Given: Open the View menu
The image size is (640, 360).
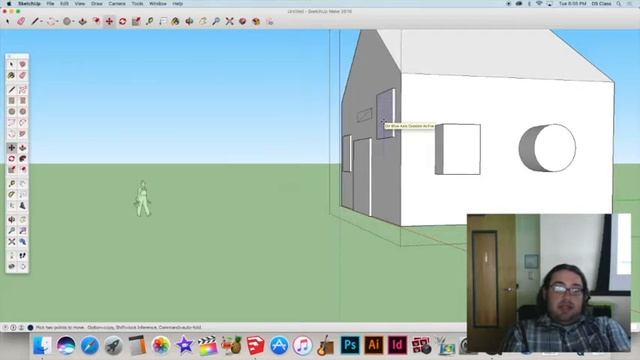Looking at the screenshot, I should click(x=80, y=4).
